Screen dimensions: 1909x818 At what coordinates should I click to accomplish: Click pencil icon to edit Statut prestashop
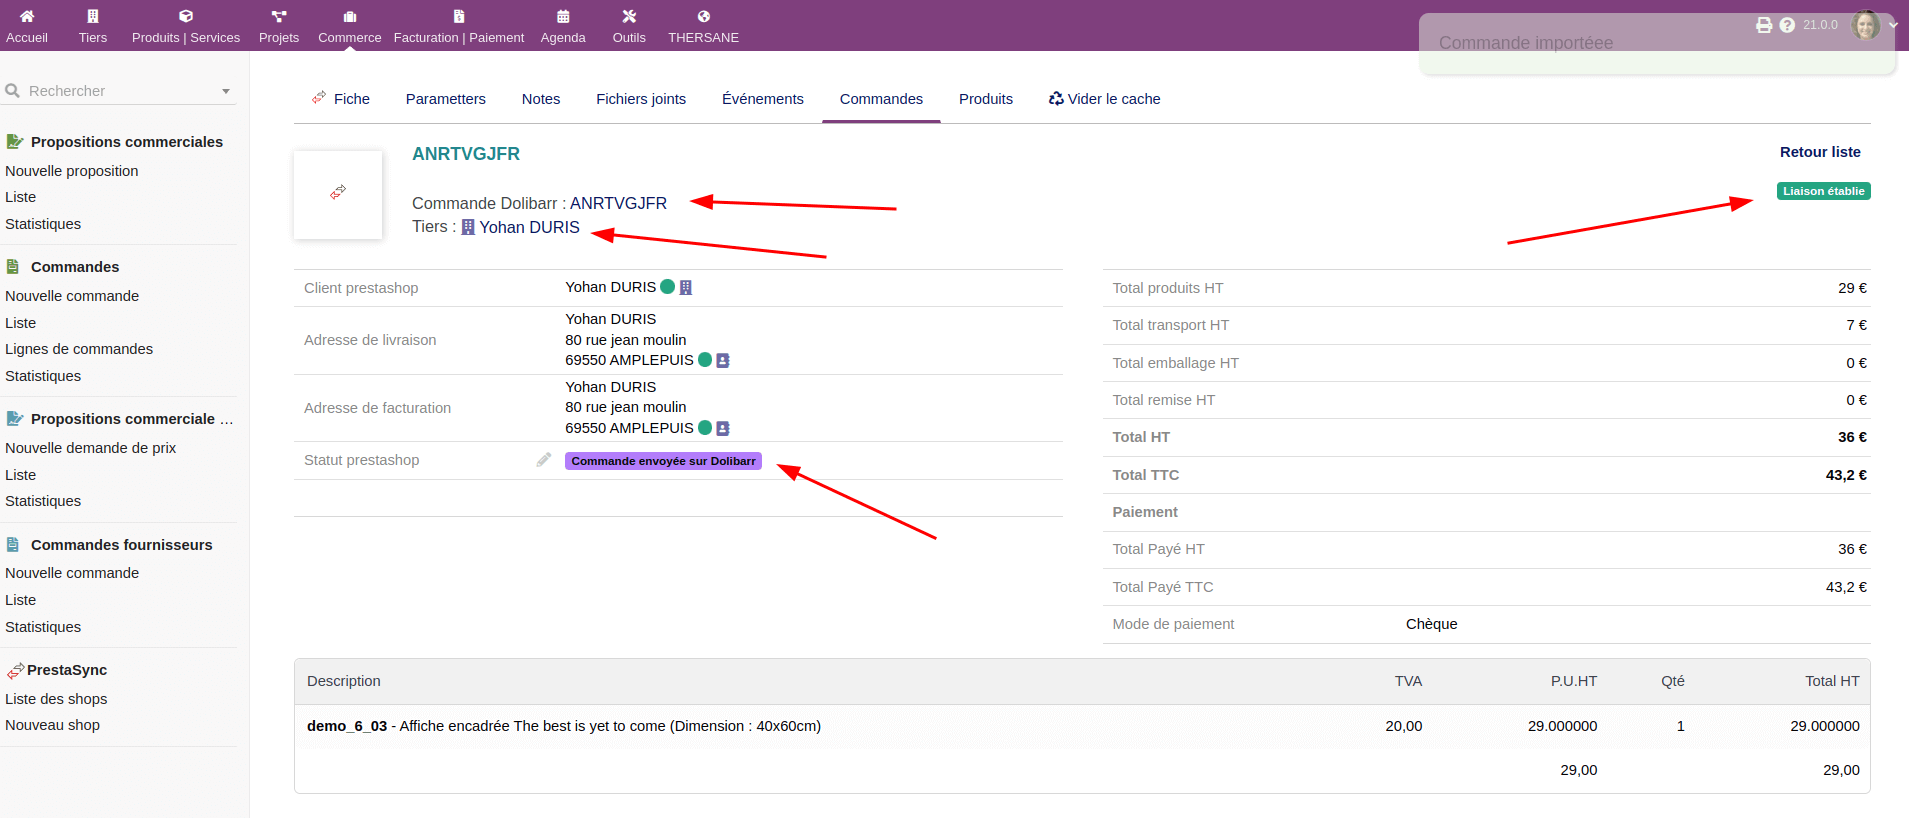tap(543, 460)
